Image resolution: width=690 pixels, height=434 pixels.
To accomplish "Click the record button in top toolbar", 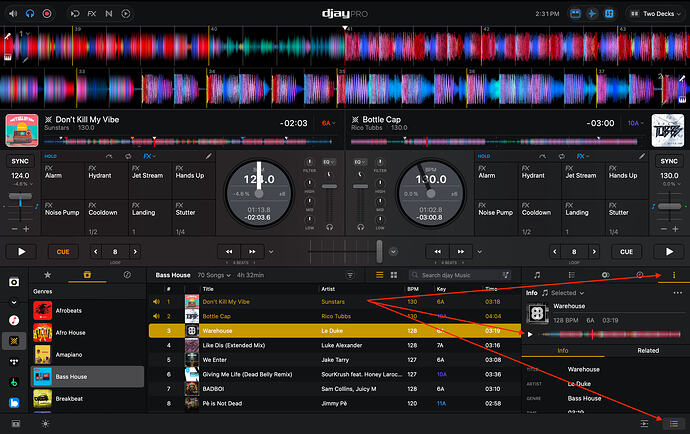I will tap(47, 14).
